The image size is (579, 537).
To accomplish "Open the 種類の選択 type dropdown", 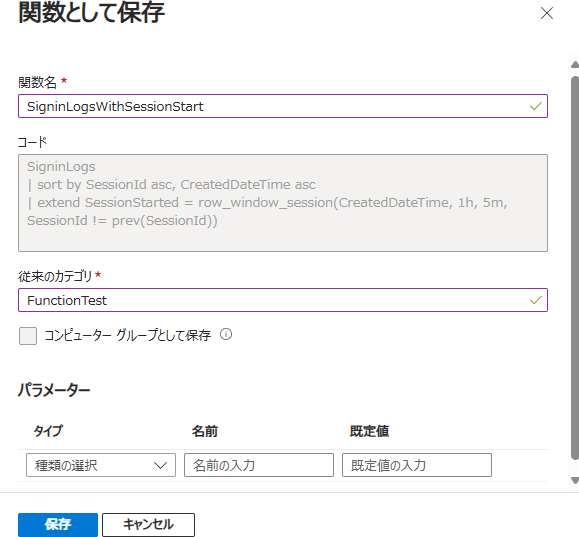I will click(x=101, y=465).
